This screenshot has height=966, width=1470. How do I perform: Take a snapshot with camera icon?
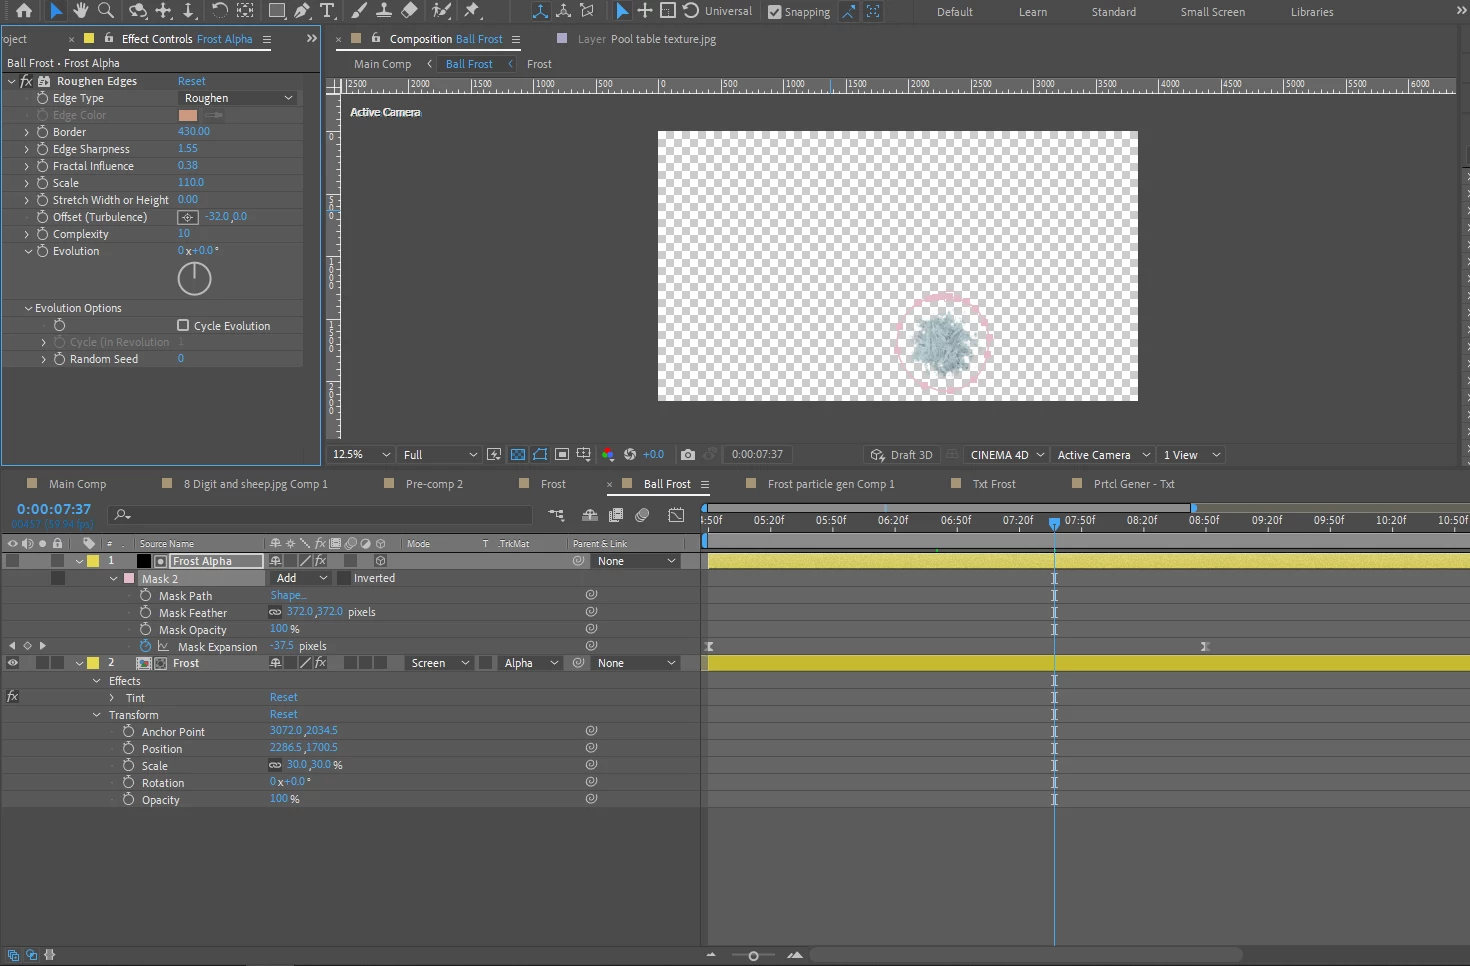pyautogui.click(x=688, y=454)
